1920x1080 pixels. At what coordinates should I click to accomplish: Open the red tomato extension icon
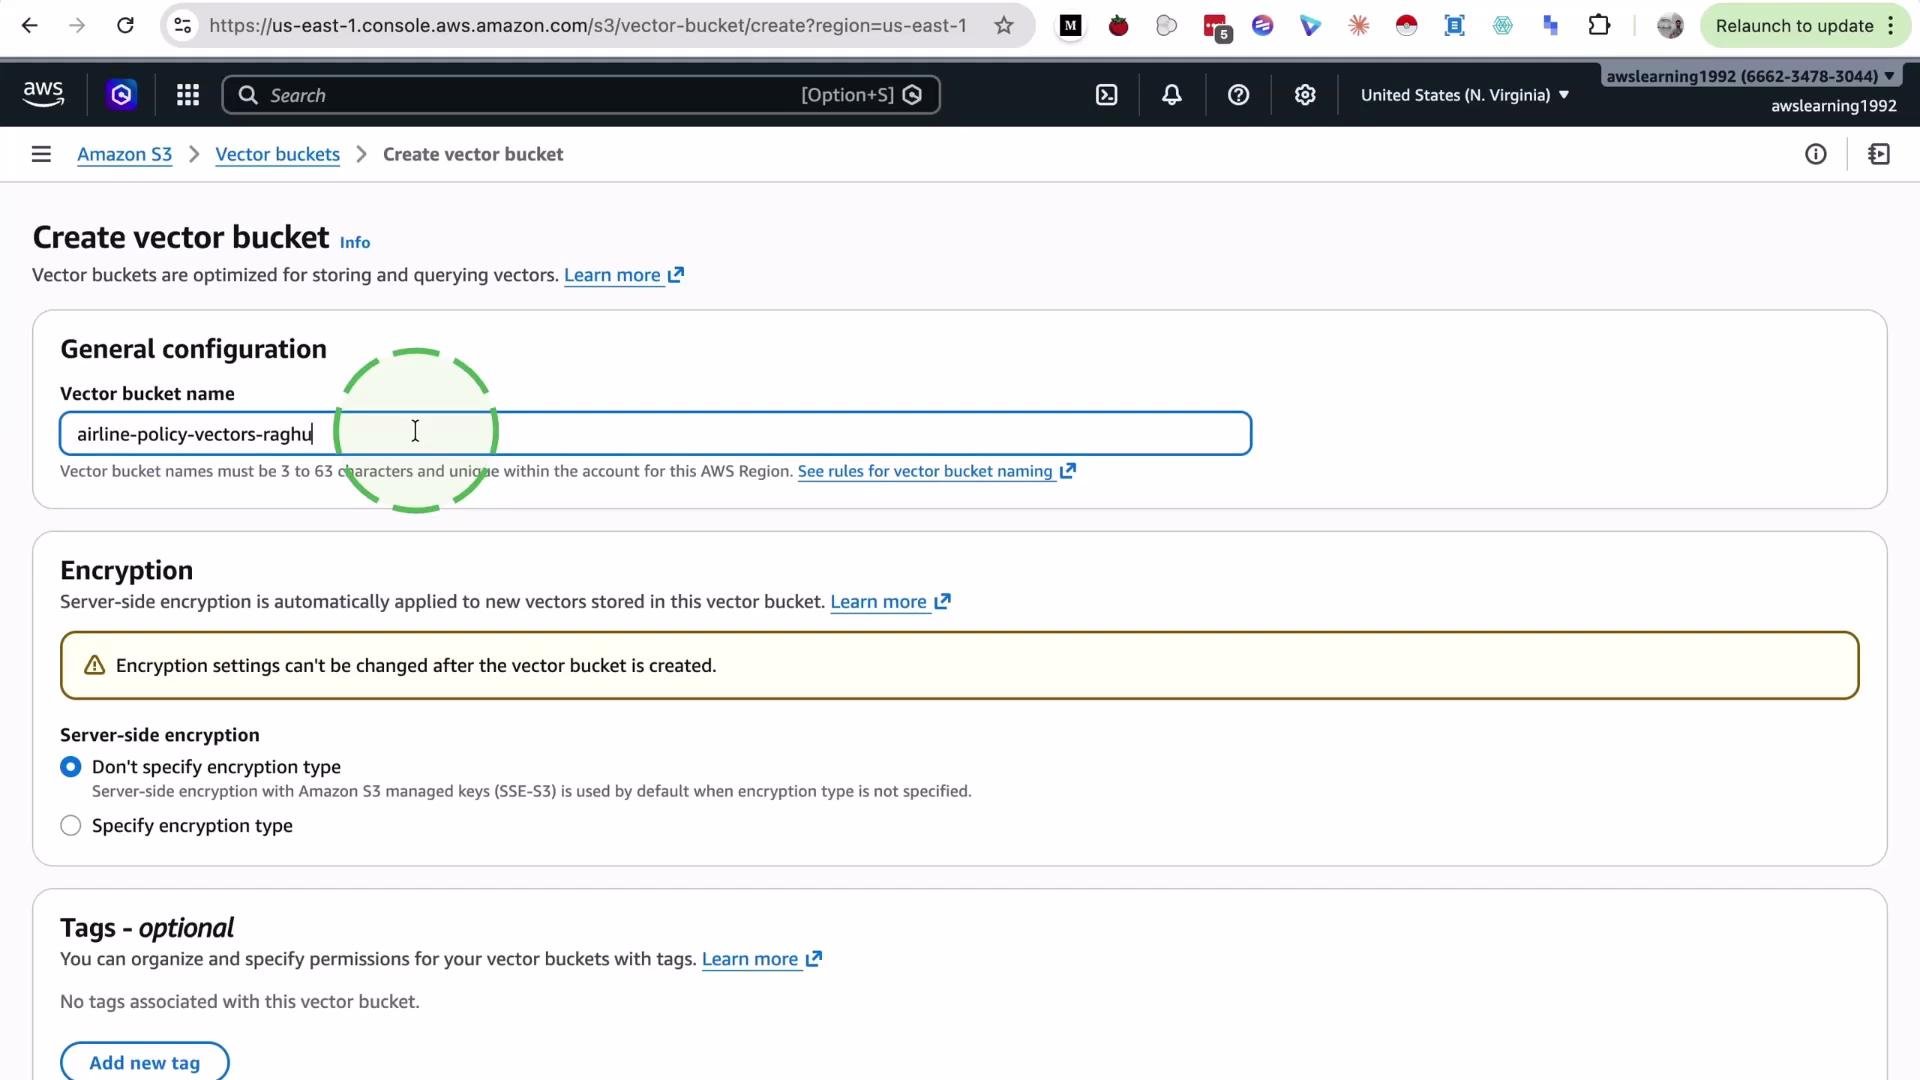click(x=1118, y=26)
